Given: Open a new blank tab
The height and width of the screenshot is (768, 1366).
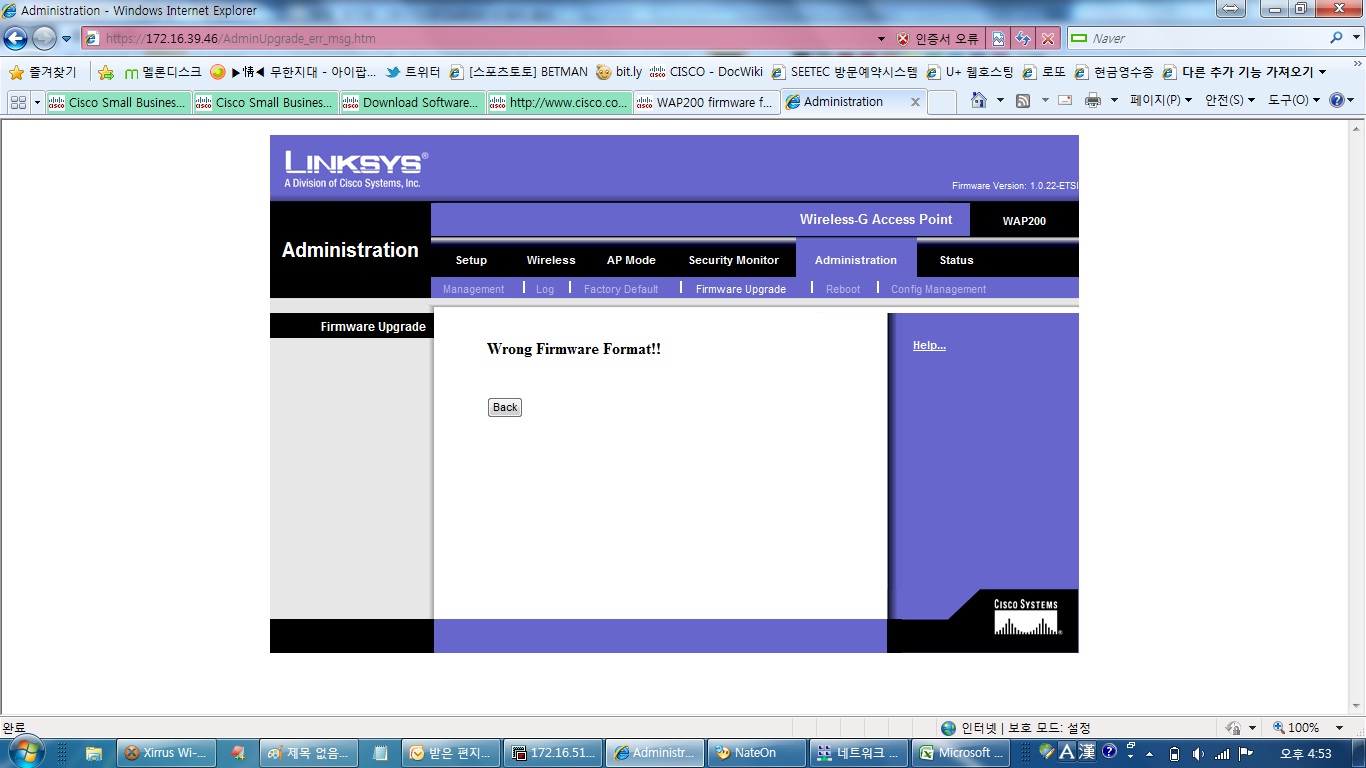Looking at the screenshot, I should coord(941,102).
